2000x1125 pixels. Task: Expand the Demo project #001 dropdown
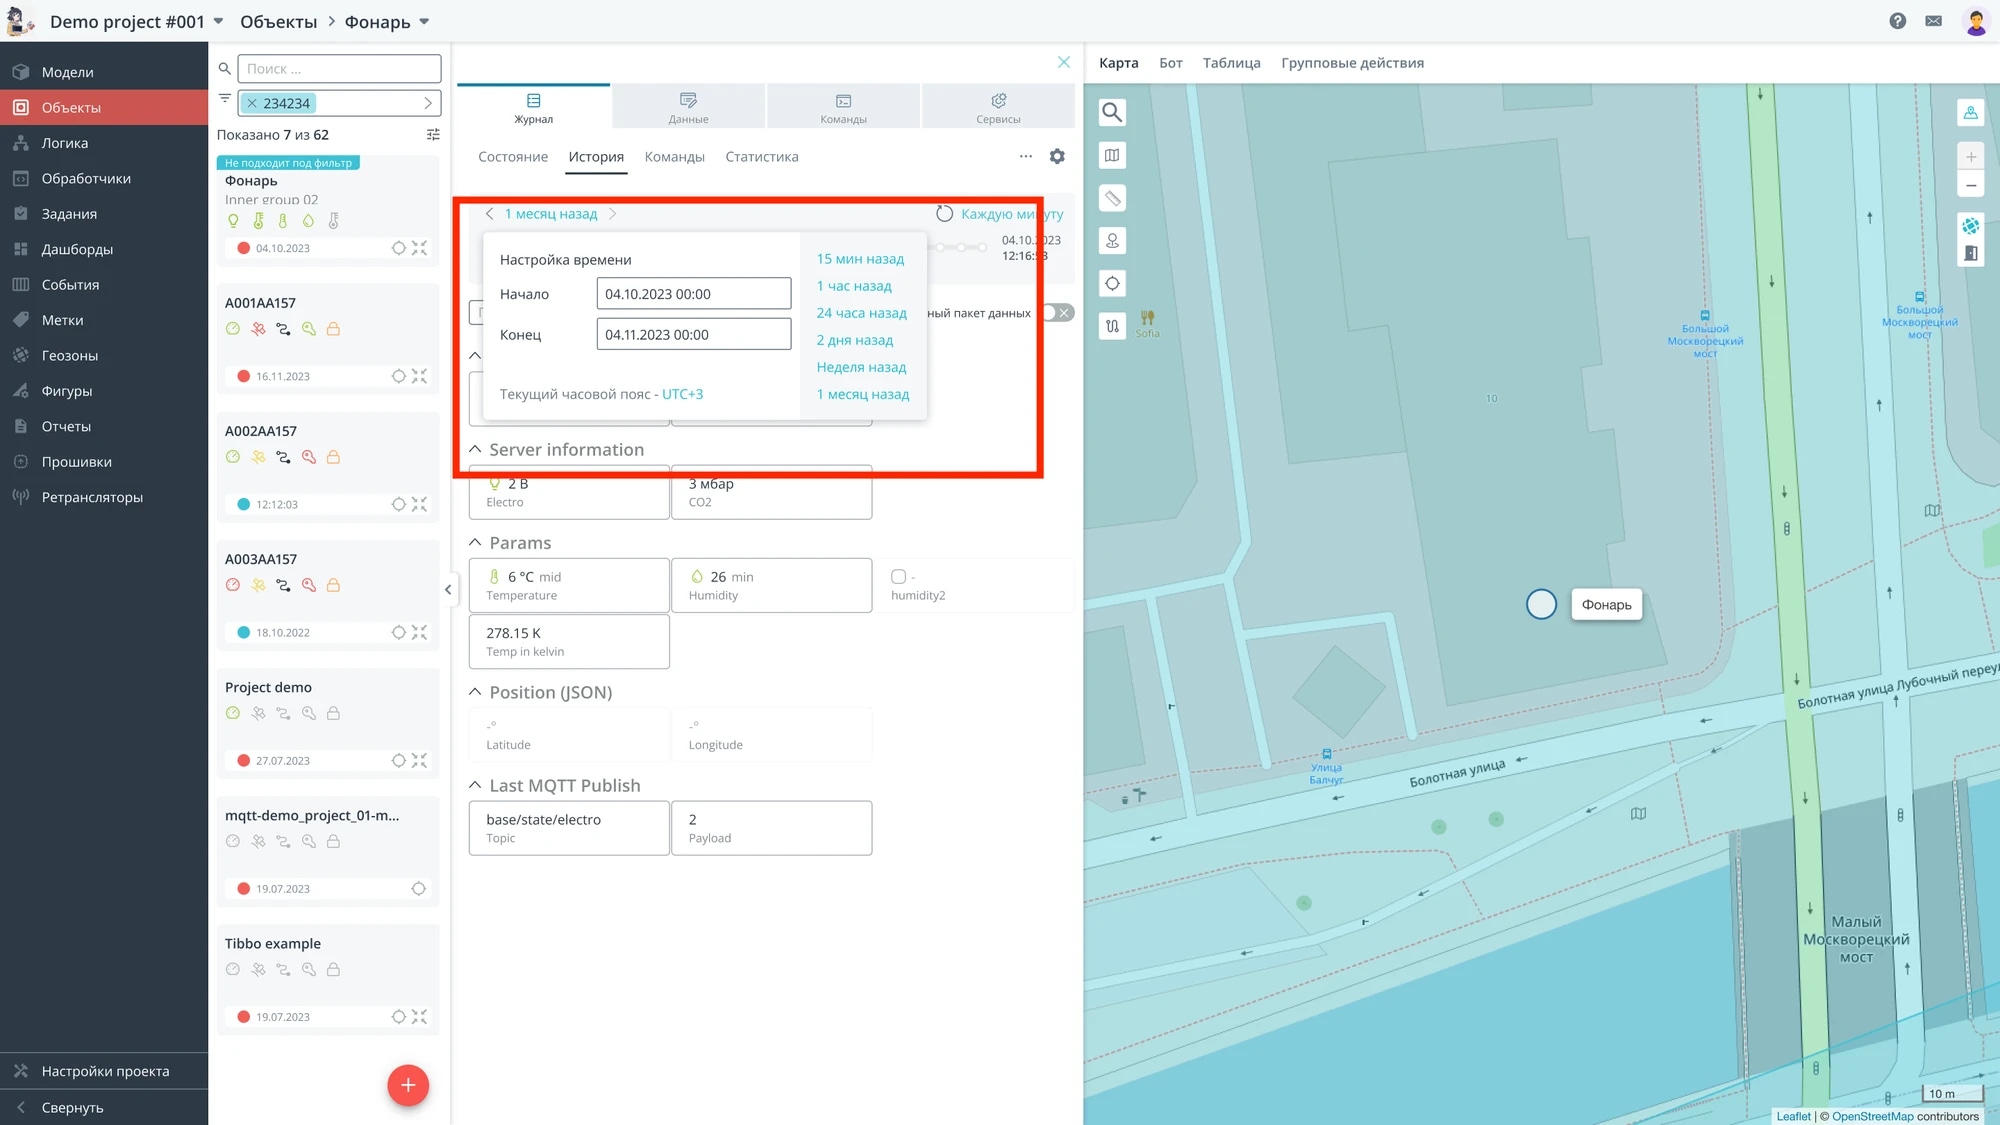coord(218,21)
